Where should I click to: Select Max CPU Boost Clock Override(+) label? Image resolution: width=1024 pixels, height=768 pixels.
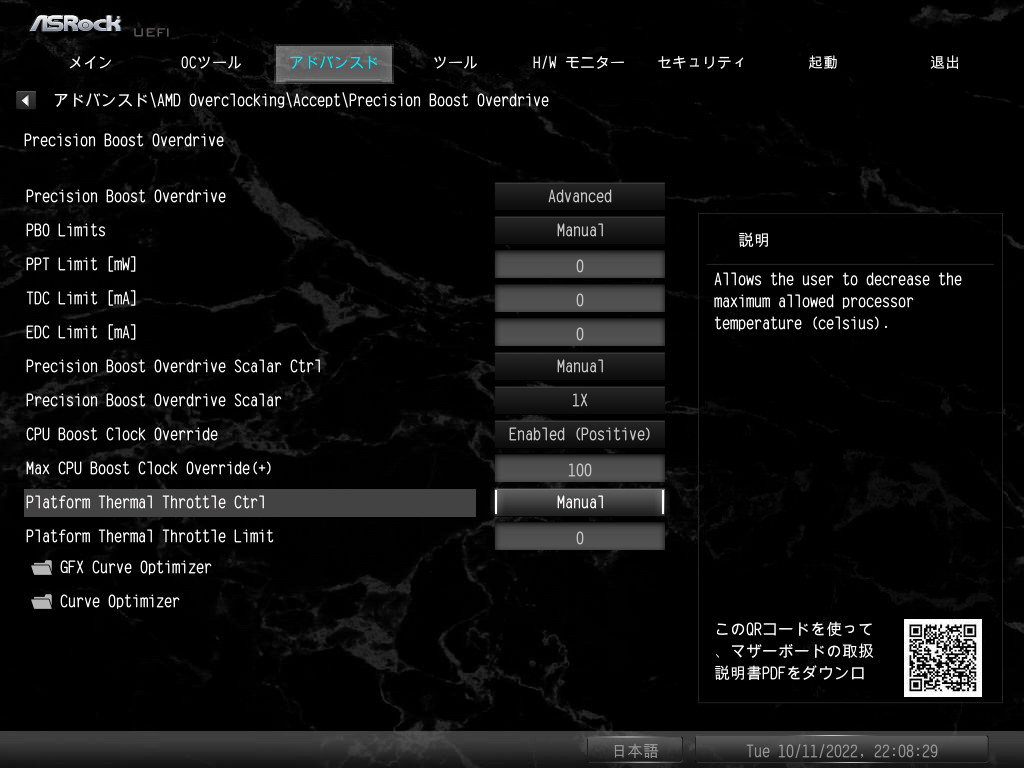point(148,468)
